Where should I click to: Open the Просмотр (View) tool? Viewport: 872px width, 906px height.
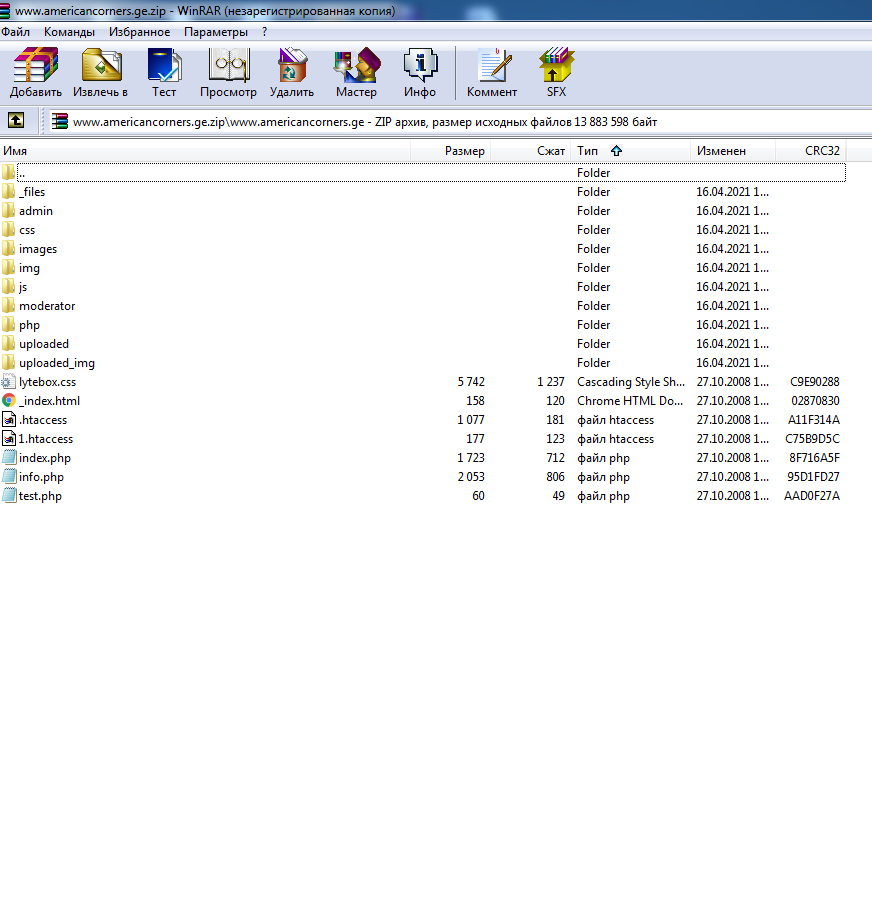(x=228, y=72)
